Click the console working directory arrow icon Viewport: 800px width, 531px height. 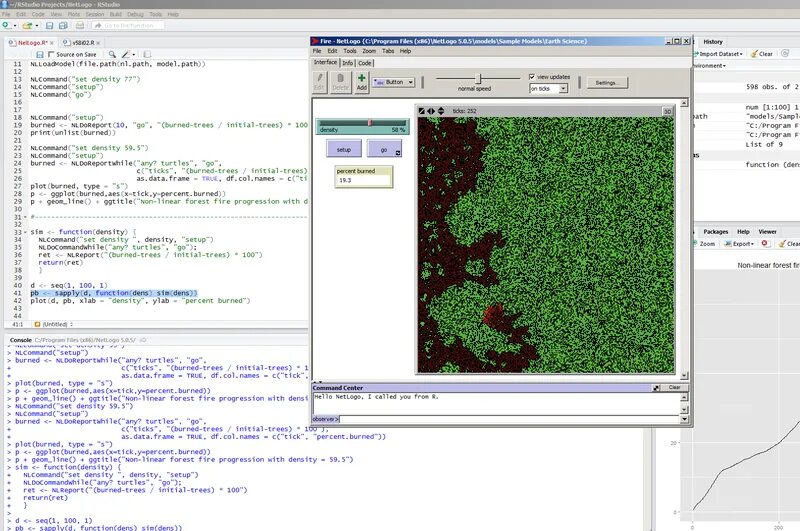tap(143, 340)
